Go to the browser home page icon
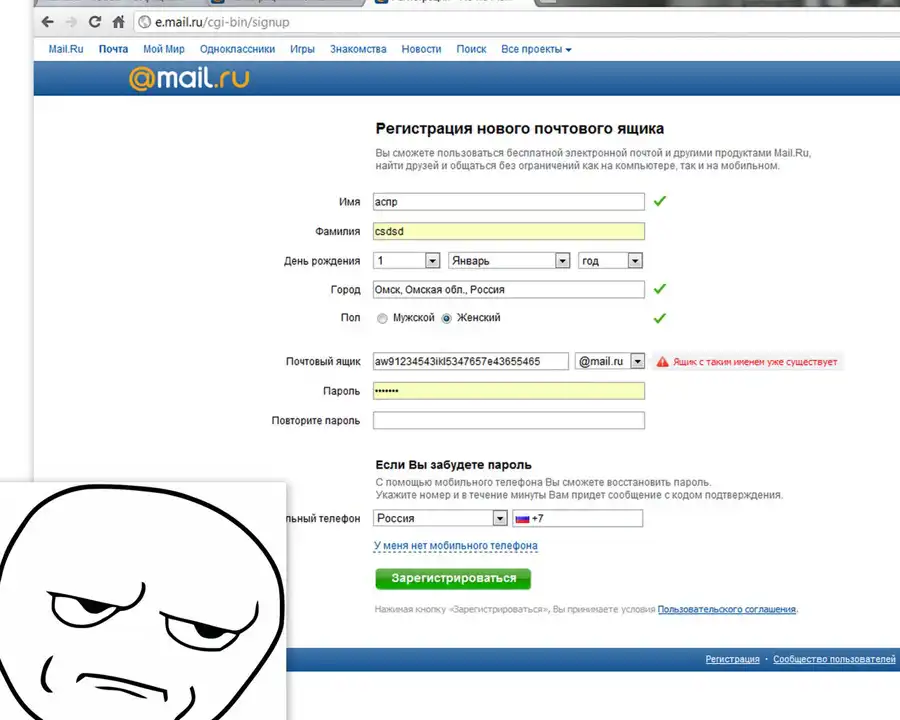Image resolution: width=900 pixels, height=720 pixels. click(119, 21)
